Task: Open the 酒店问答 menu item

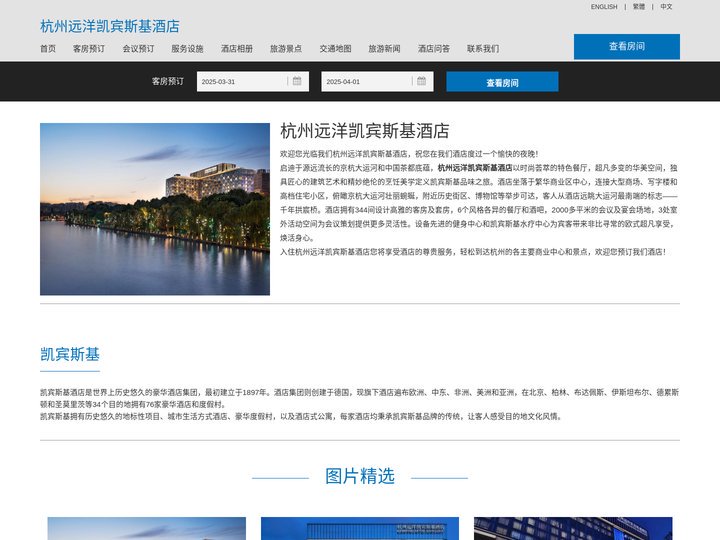Action: [434, 49]
